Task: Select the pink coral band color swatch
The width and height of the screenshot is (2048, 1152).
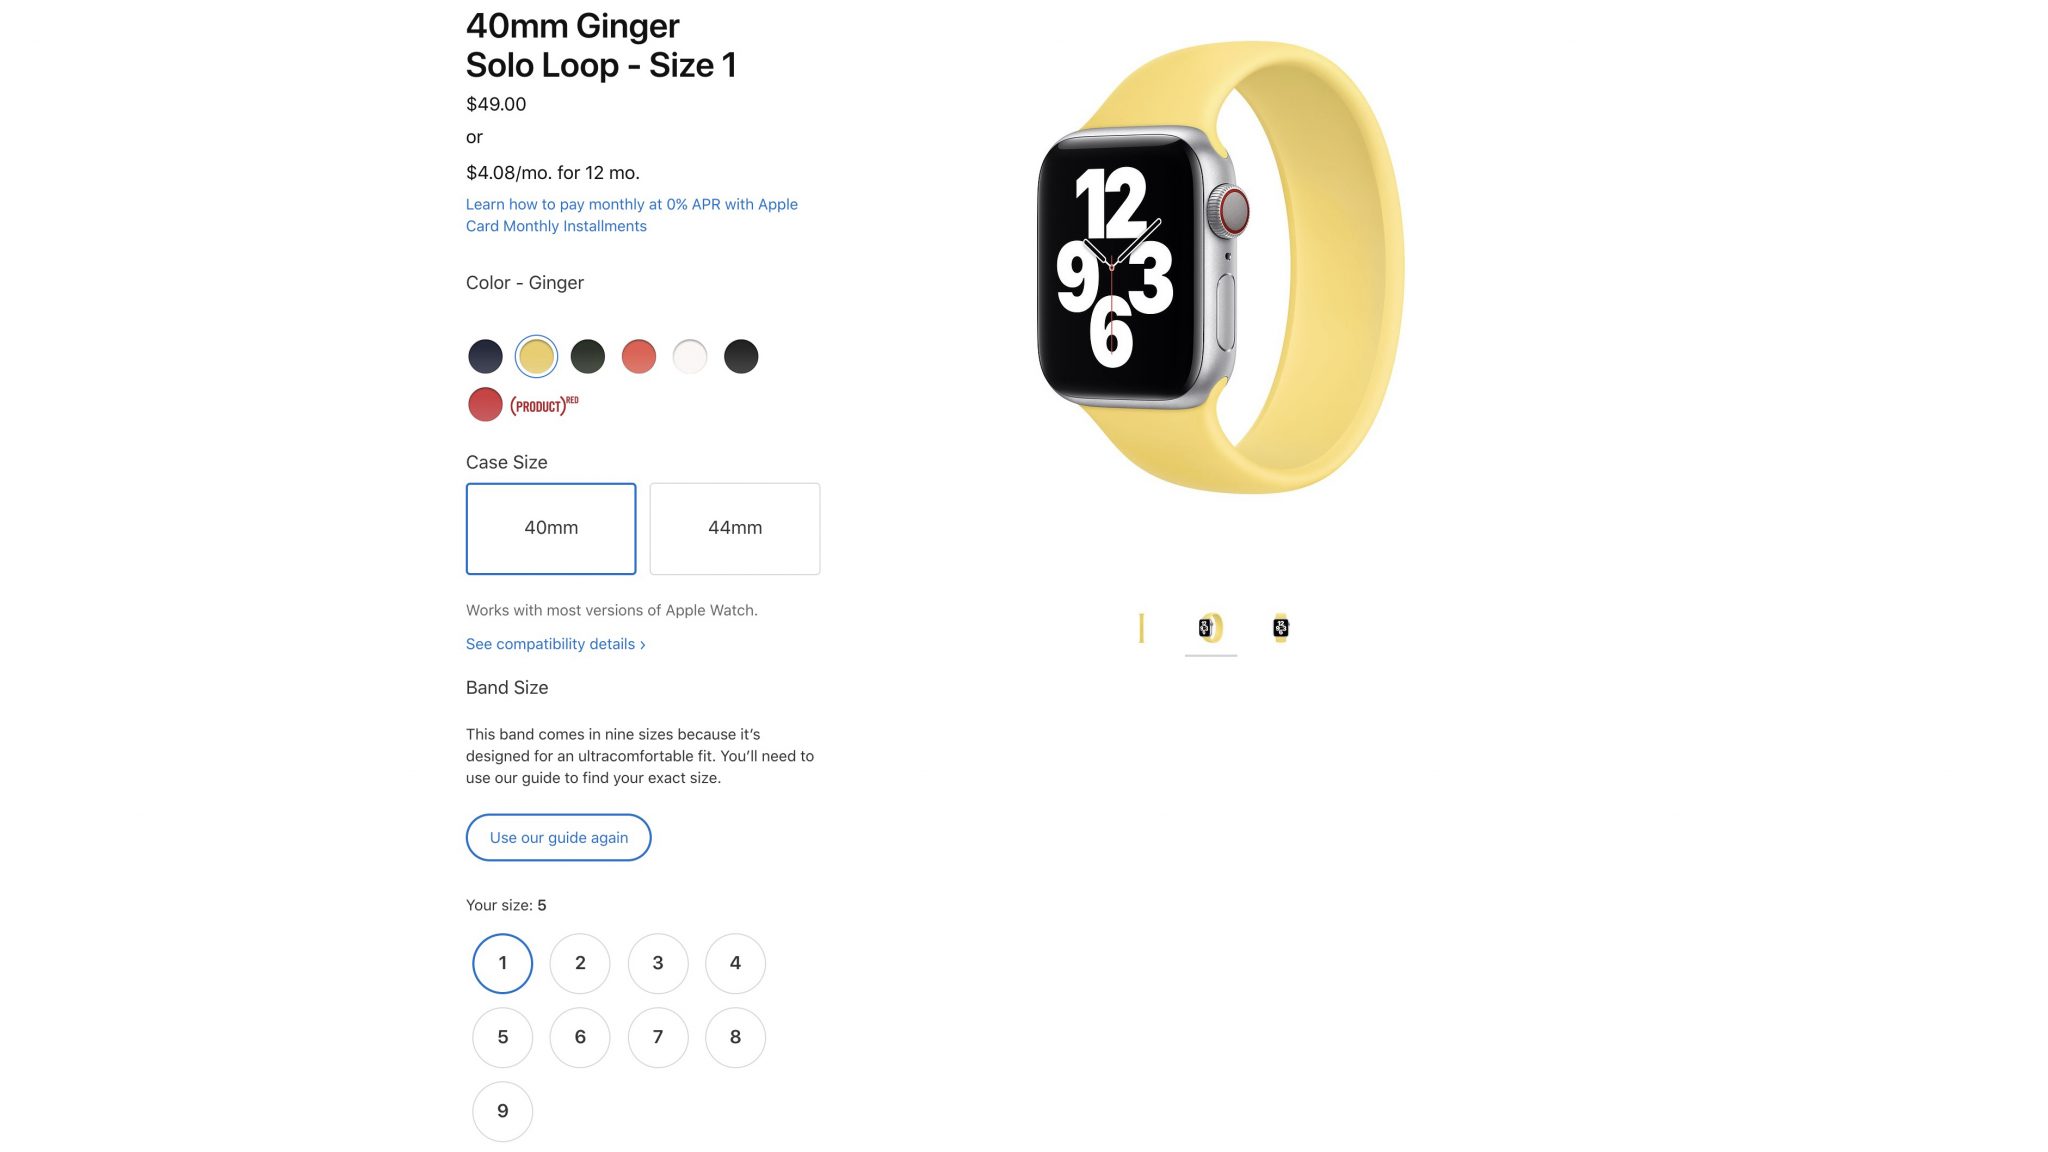Action: point(639,356)
